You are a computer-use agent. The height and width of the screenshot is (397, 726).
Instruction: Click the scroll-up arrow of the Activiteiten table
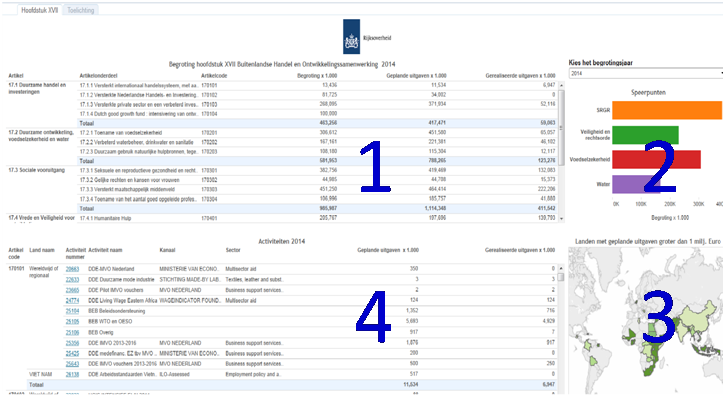click(x=561, y=269)
